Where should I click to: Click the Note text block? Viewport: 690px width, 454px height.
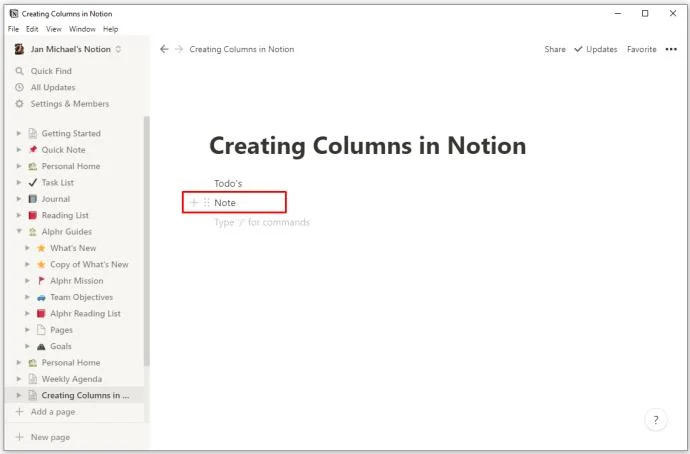225,203
